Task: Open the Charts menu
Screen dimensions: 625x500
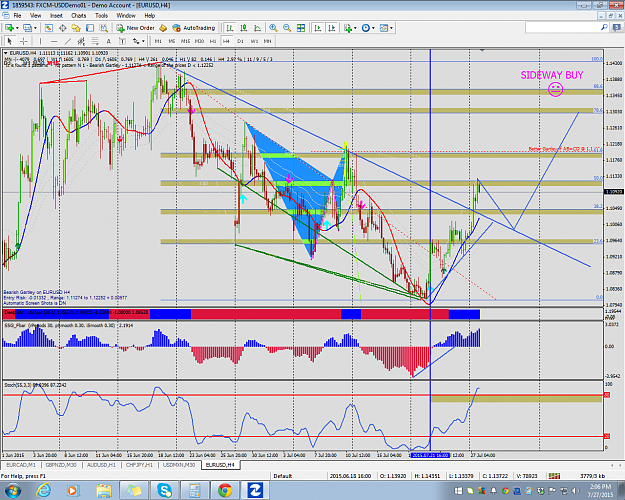Action: click(79, 16)
